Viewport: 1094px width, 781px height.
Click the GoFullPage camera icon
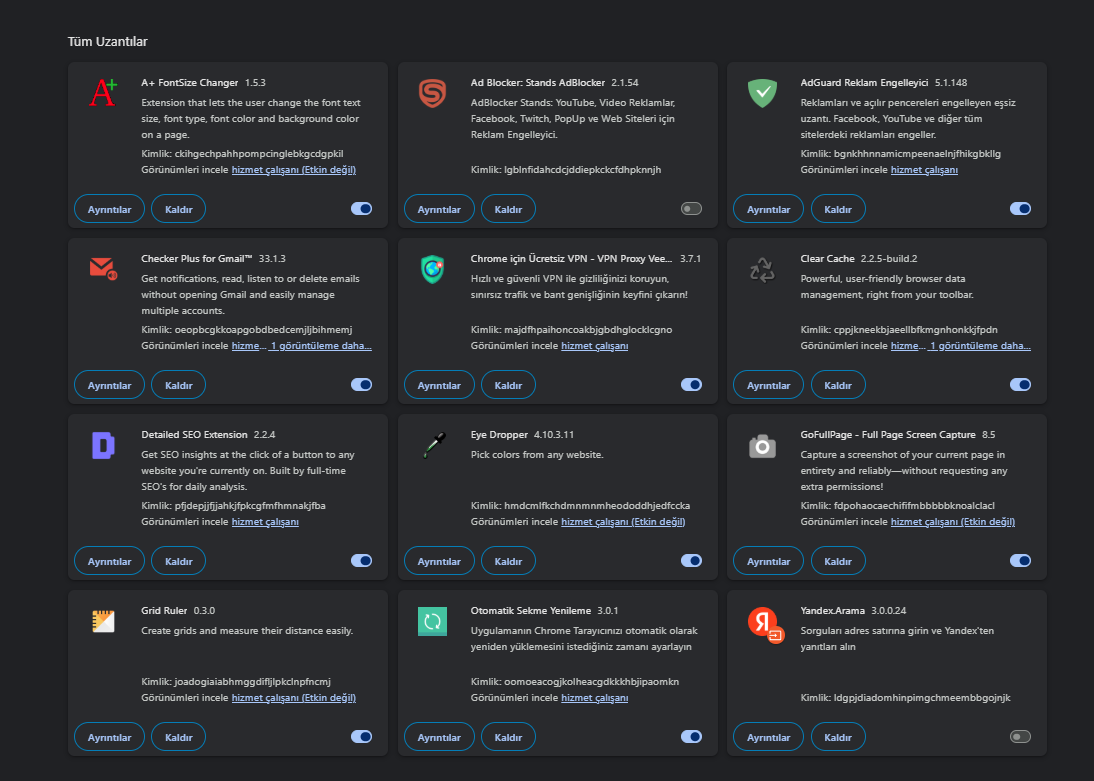click(762, 446)
